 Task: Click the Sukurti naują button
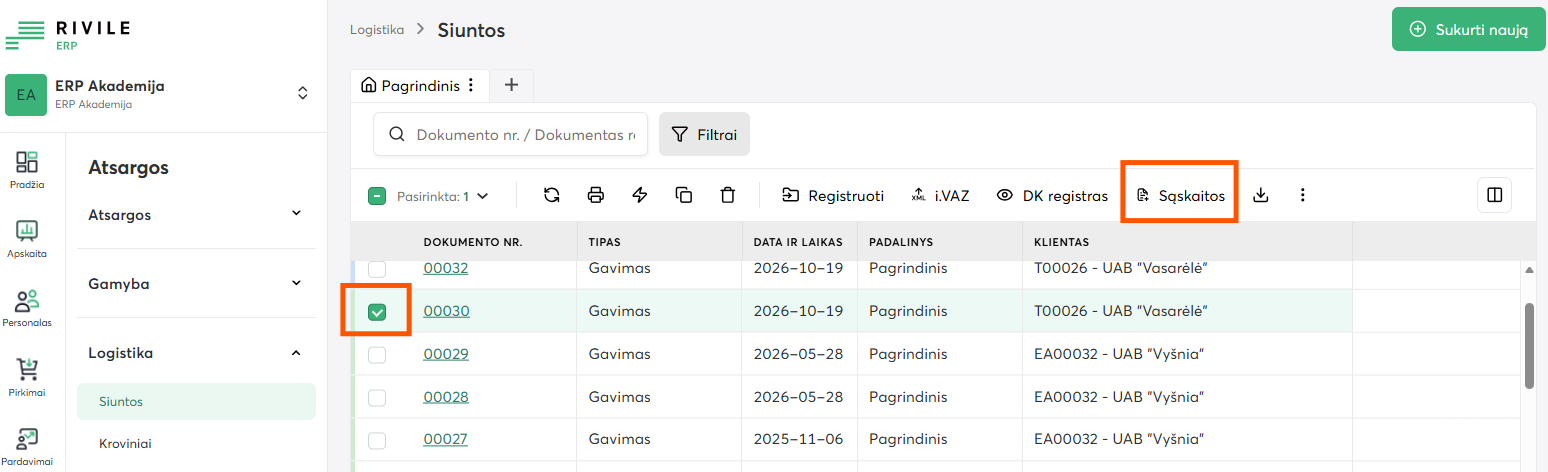[1469, 30]
